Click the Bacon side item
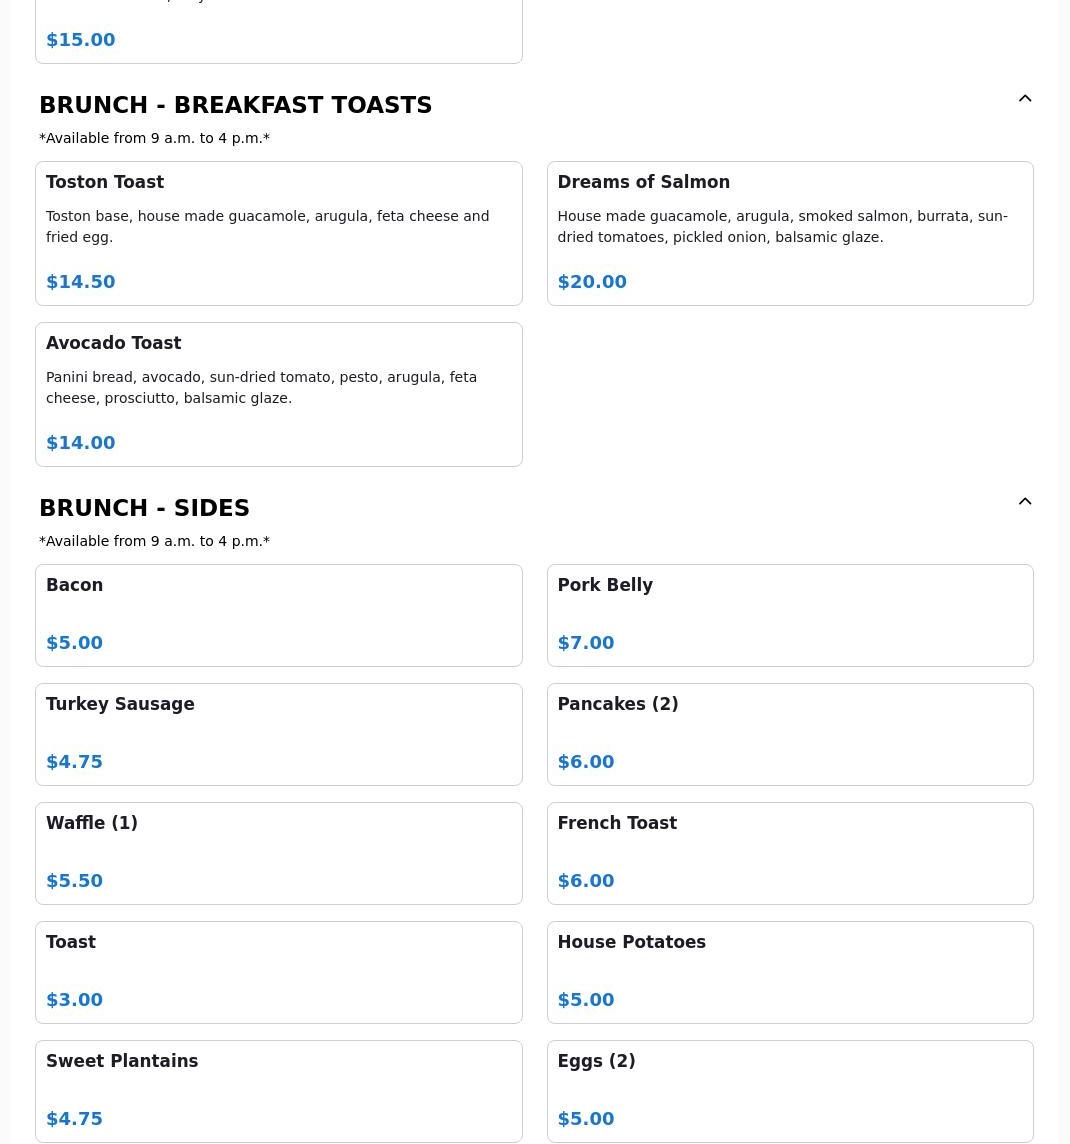1070x1144 pixels. pyautogui.click(x=278, y=615)
